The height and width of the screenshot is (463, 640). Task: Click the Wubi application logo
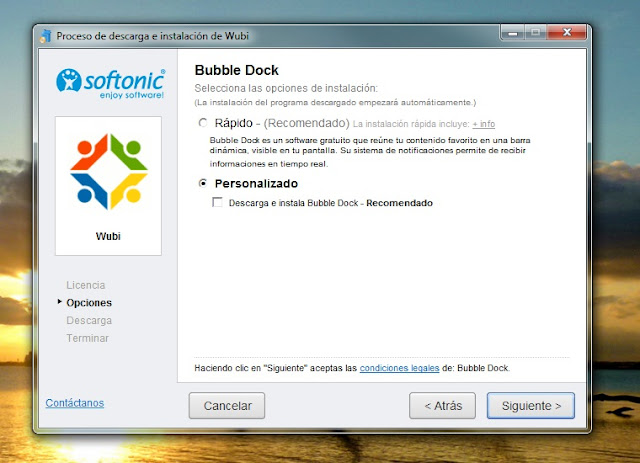[109, 171]
